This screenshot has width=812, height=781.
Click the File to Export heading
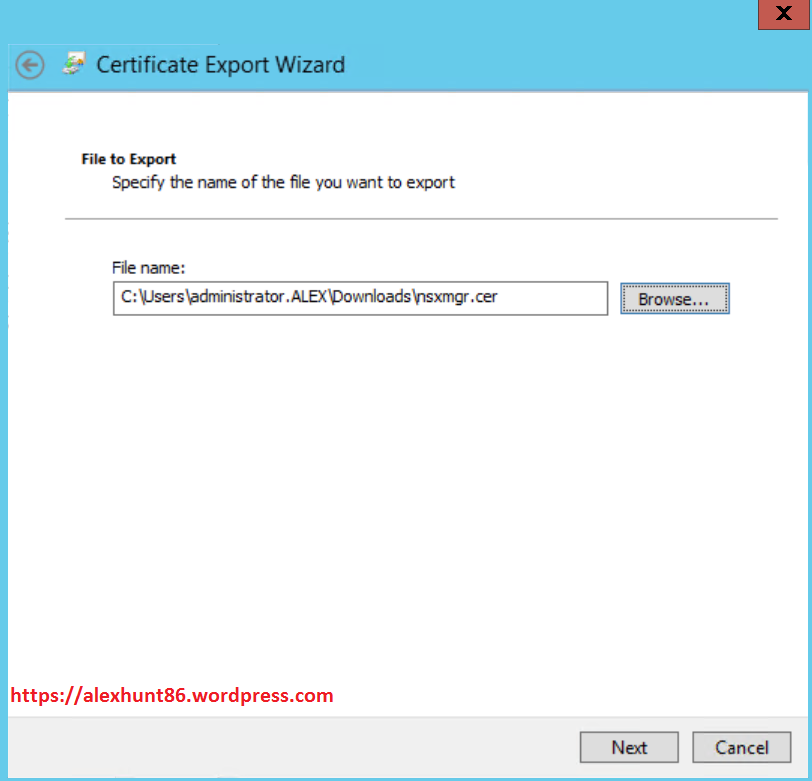coord(128,159)
